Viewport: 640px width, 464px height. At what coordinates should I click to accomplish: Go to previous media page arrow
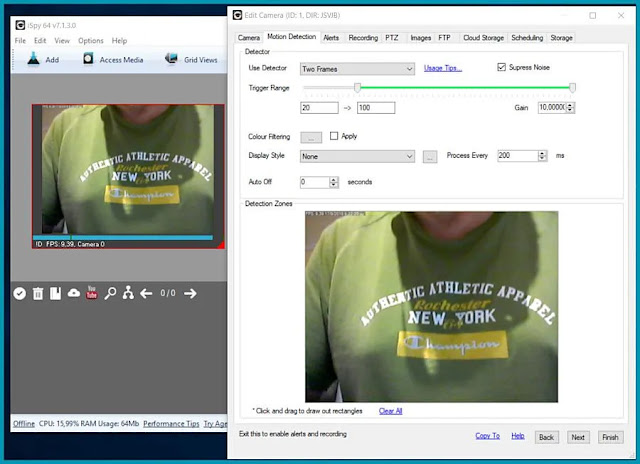(146, 293)
